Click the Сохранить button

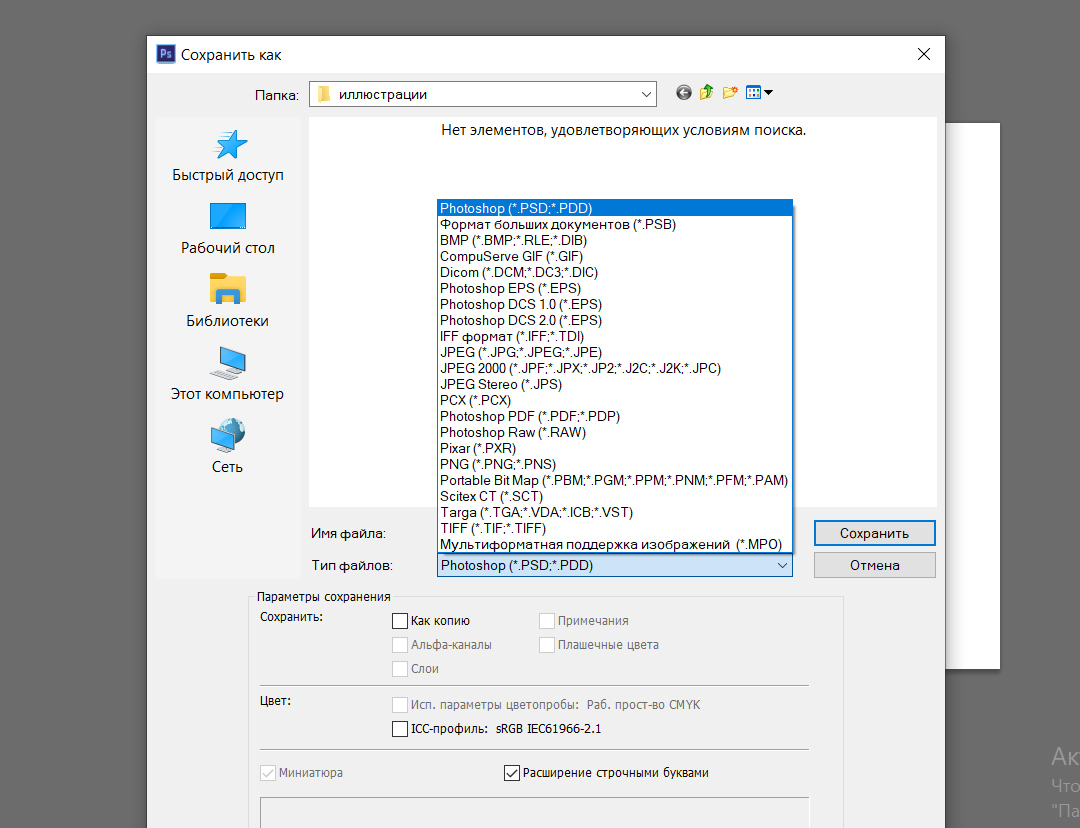[x=874, y=533]
